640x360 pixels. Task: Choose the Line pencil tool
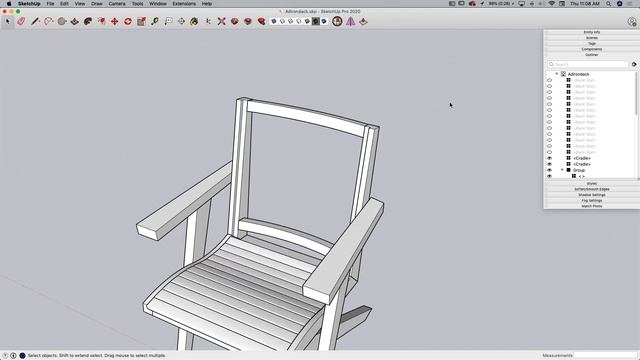(x=35, y=21)
